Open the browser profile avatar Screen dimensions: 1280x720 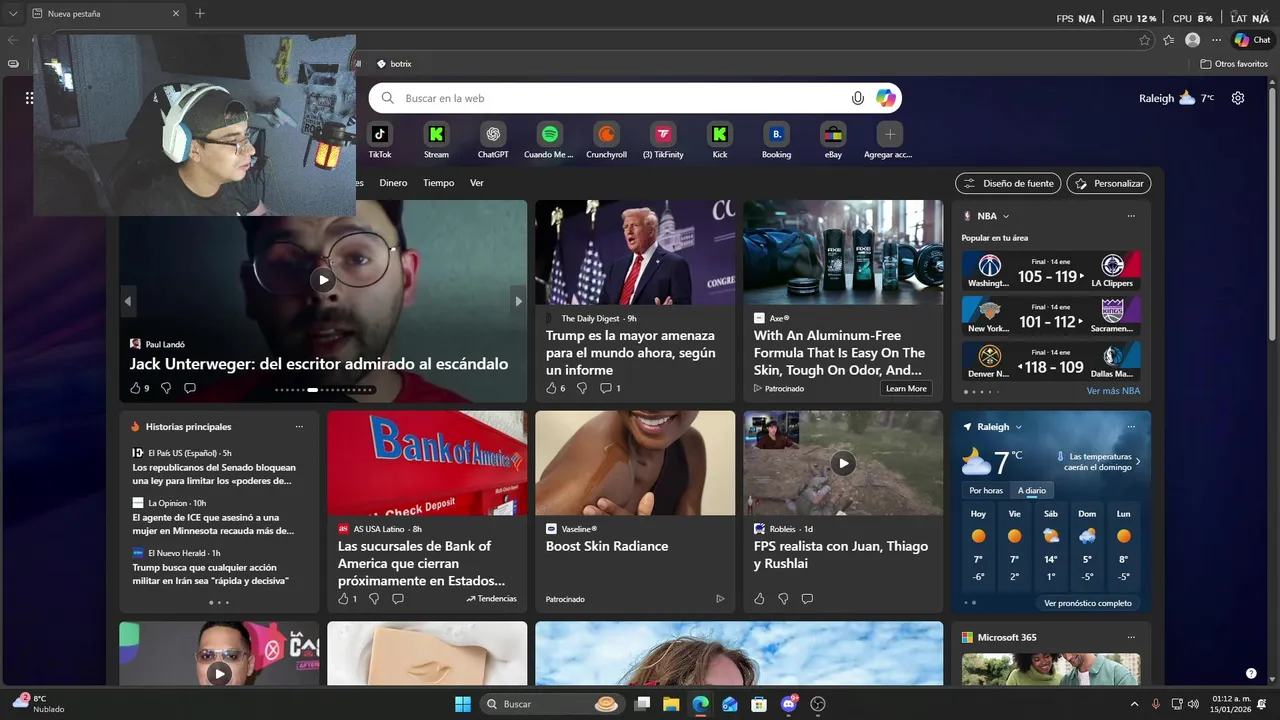[1192, 40]
